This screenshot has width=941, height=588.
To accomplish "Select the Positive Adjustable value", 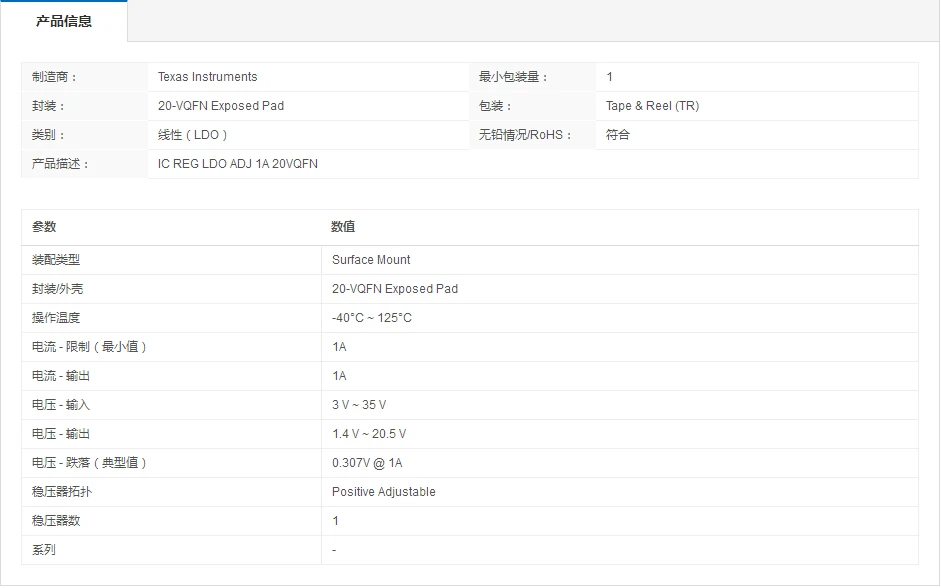I will [383, 492].
